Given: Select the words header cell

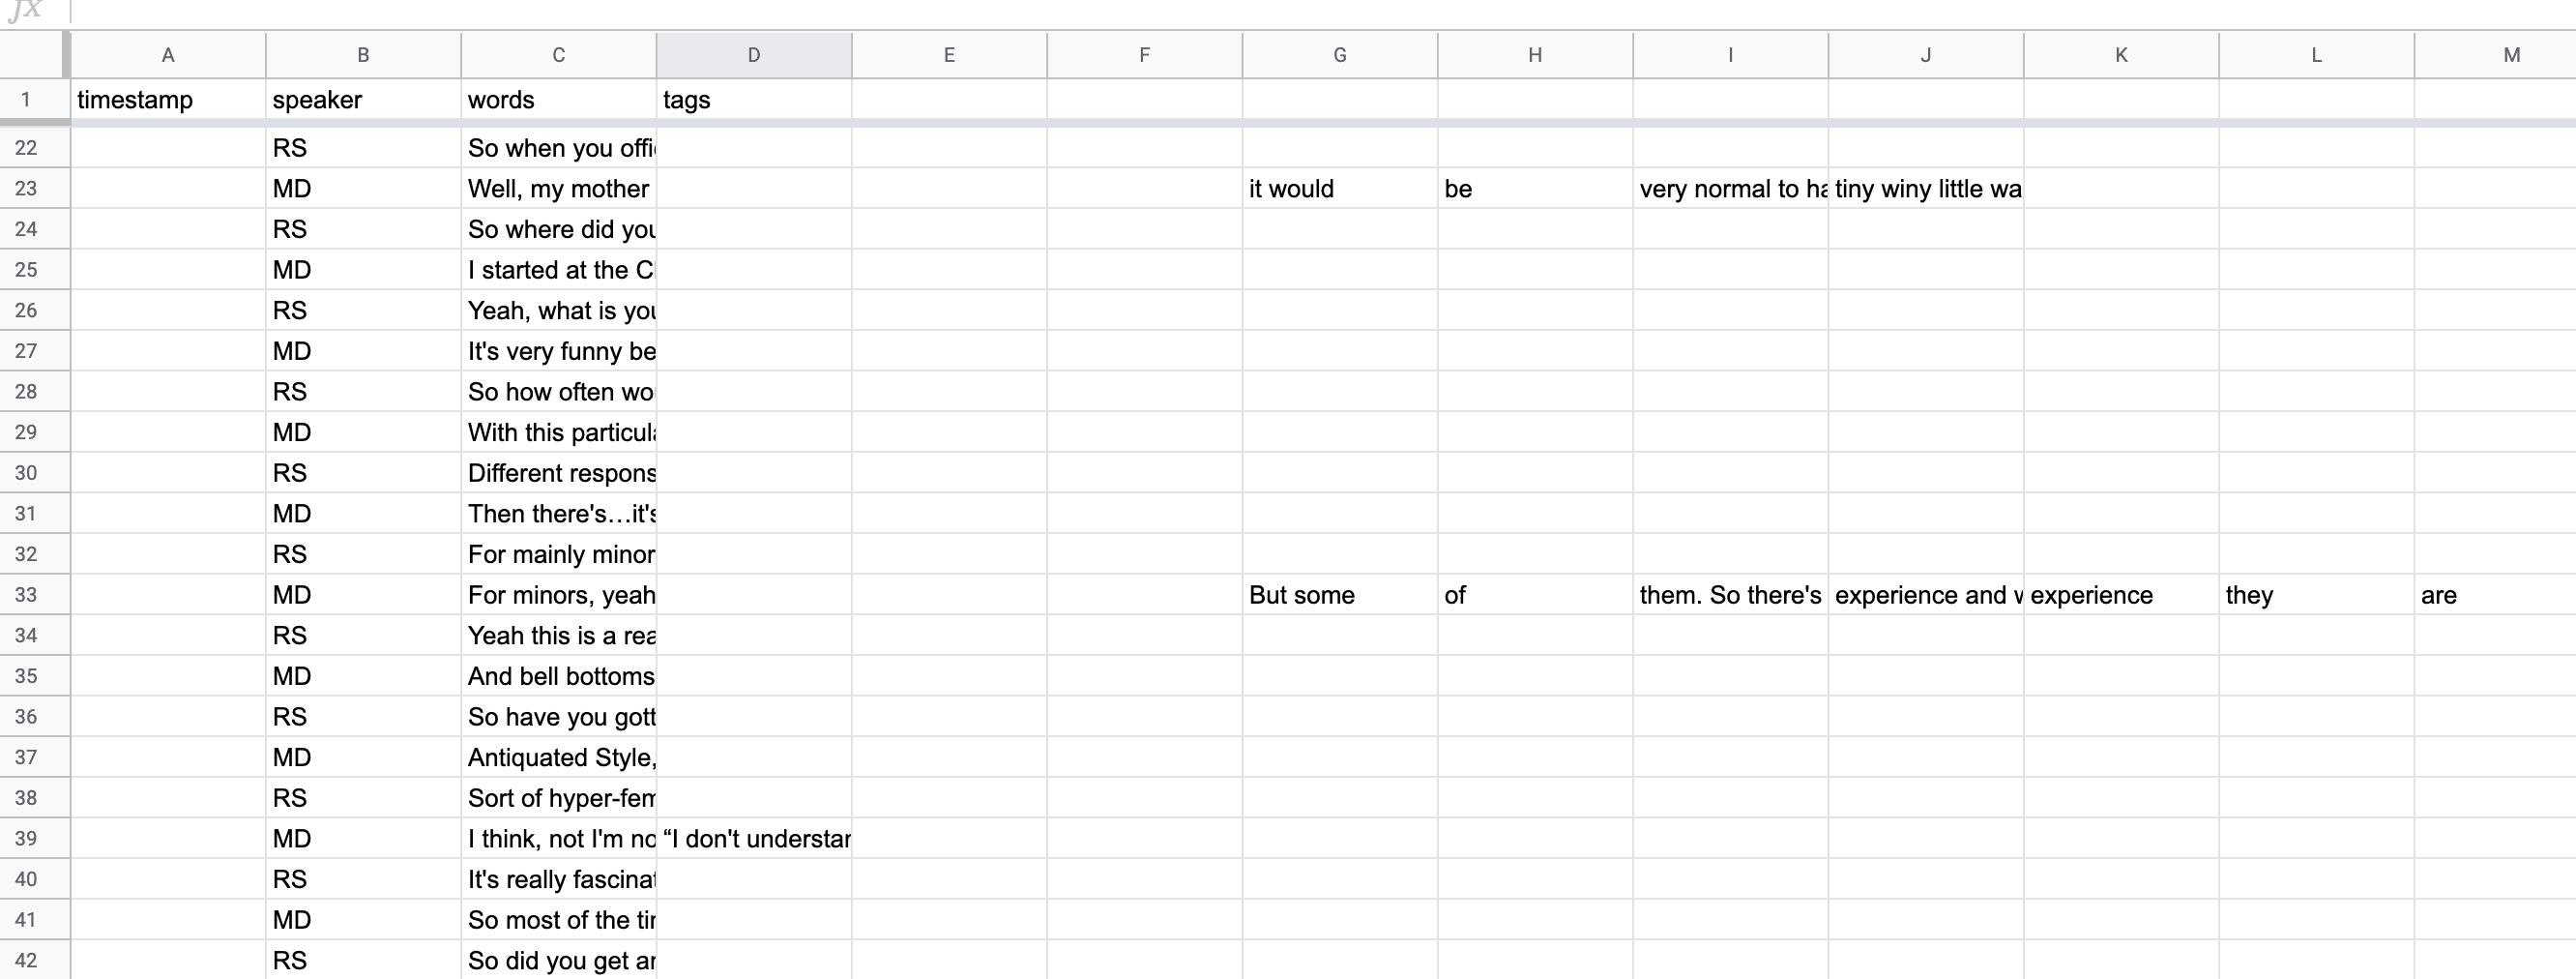Looking at the screenshot, I should tap(557, 100).
